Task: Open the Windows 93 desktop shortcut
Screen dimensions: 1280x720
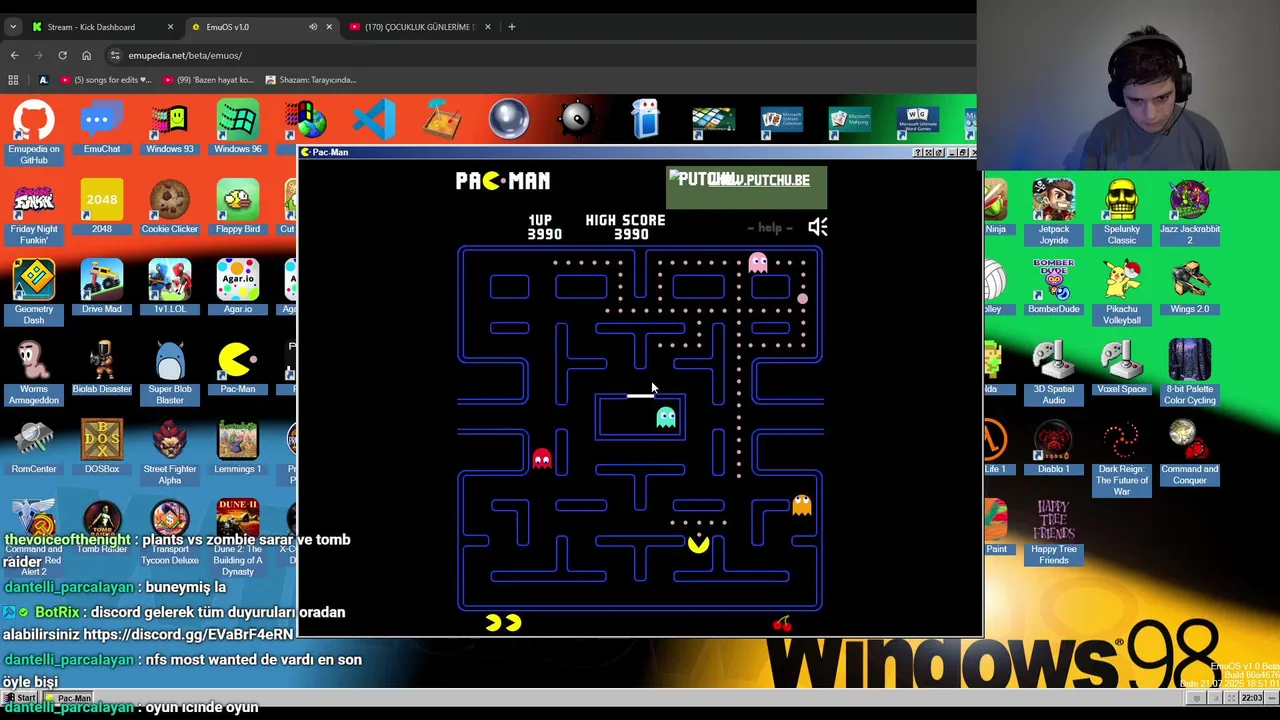Action: coord(170,128)
